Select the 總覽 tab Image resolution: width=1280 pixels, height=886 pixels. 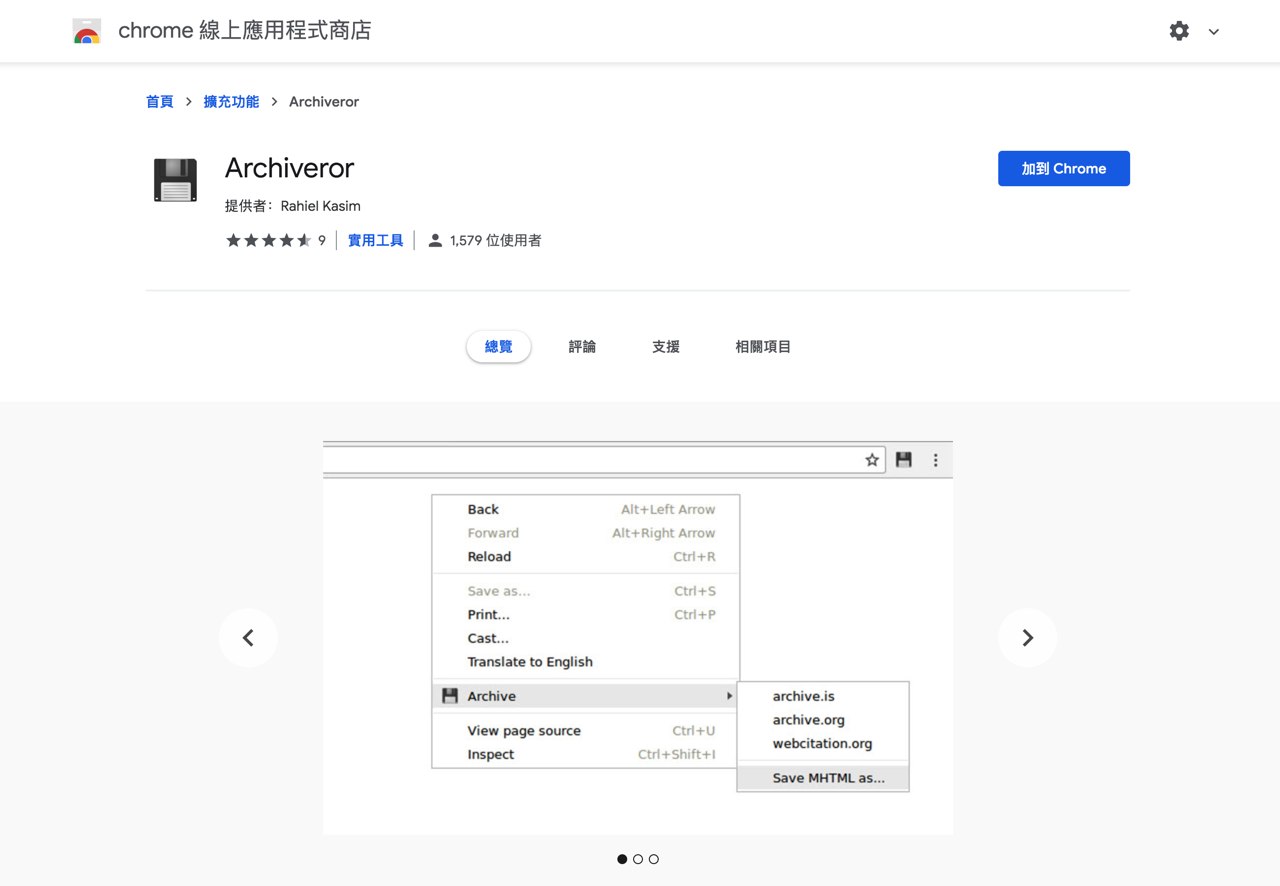tap(498, 347)
